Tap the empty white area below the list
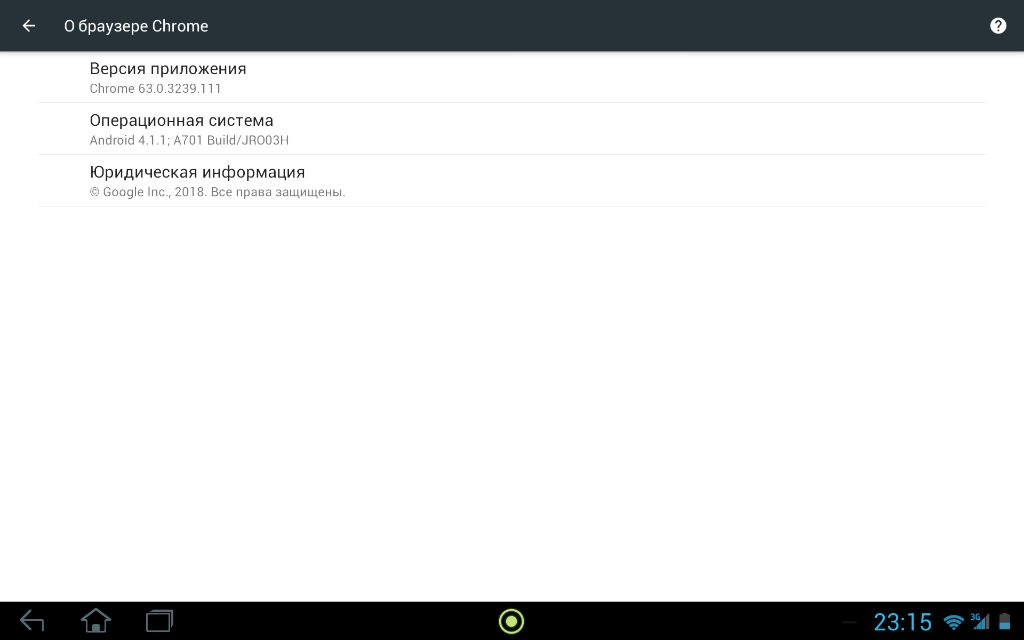Image resolution: width=1024 pixels, height=640 pixels. coord(512,404)
